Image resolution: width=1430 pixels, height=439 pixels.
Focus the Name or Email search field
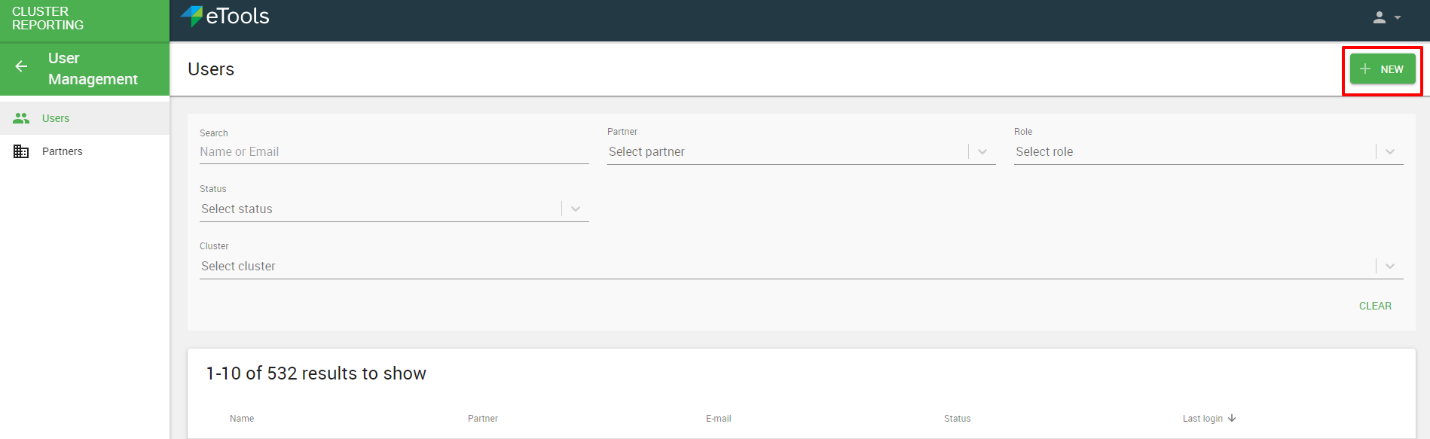[x=394, y=152]
